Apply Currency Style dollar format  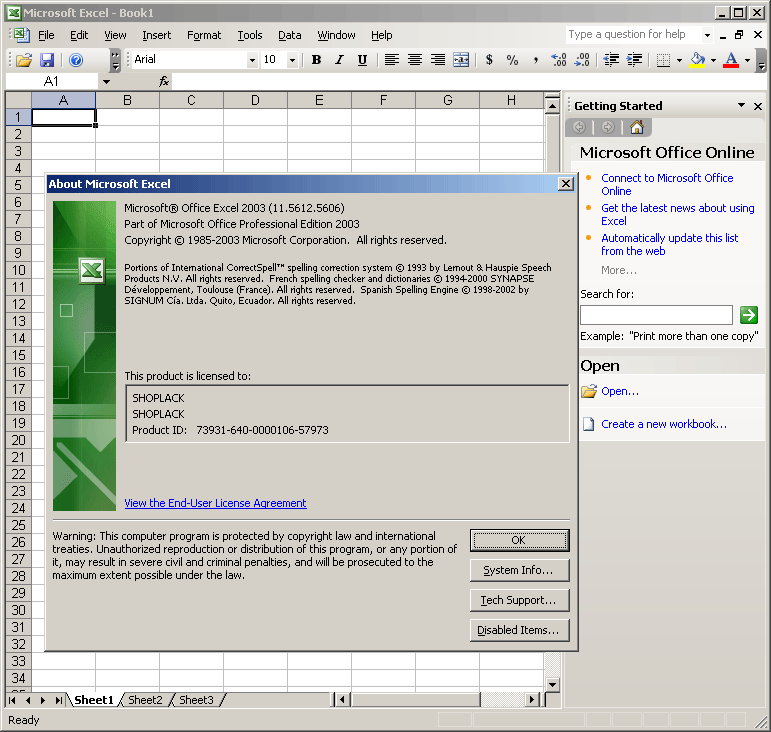489,60
